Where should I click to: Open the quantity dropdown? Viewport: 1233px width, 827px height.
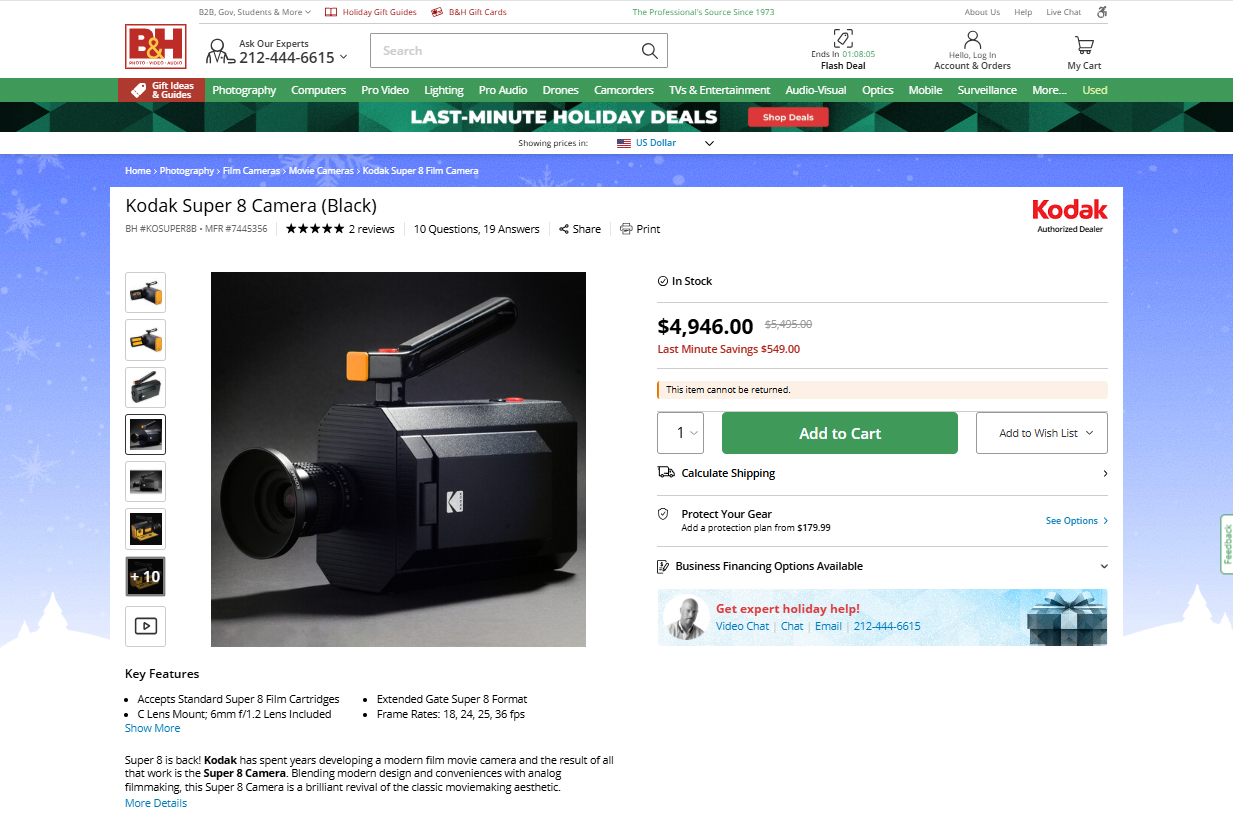pos(681,433)
